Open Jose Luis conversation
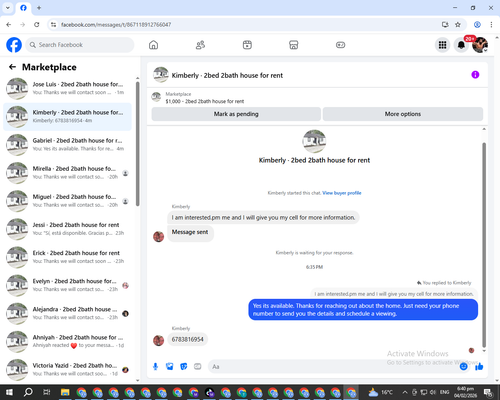The height and width of the screenshot is (400, 500). tap(67, 88)
